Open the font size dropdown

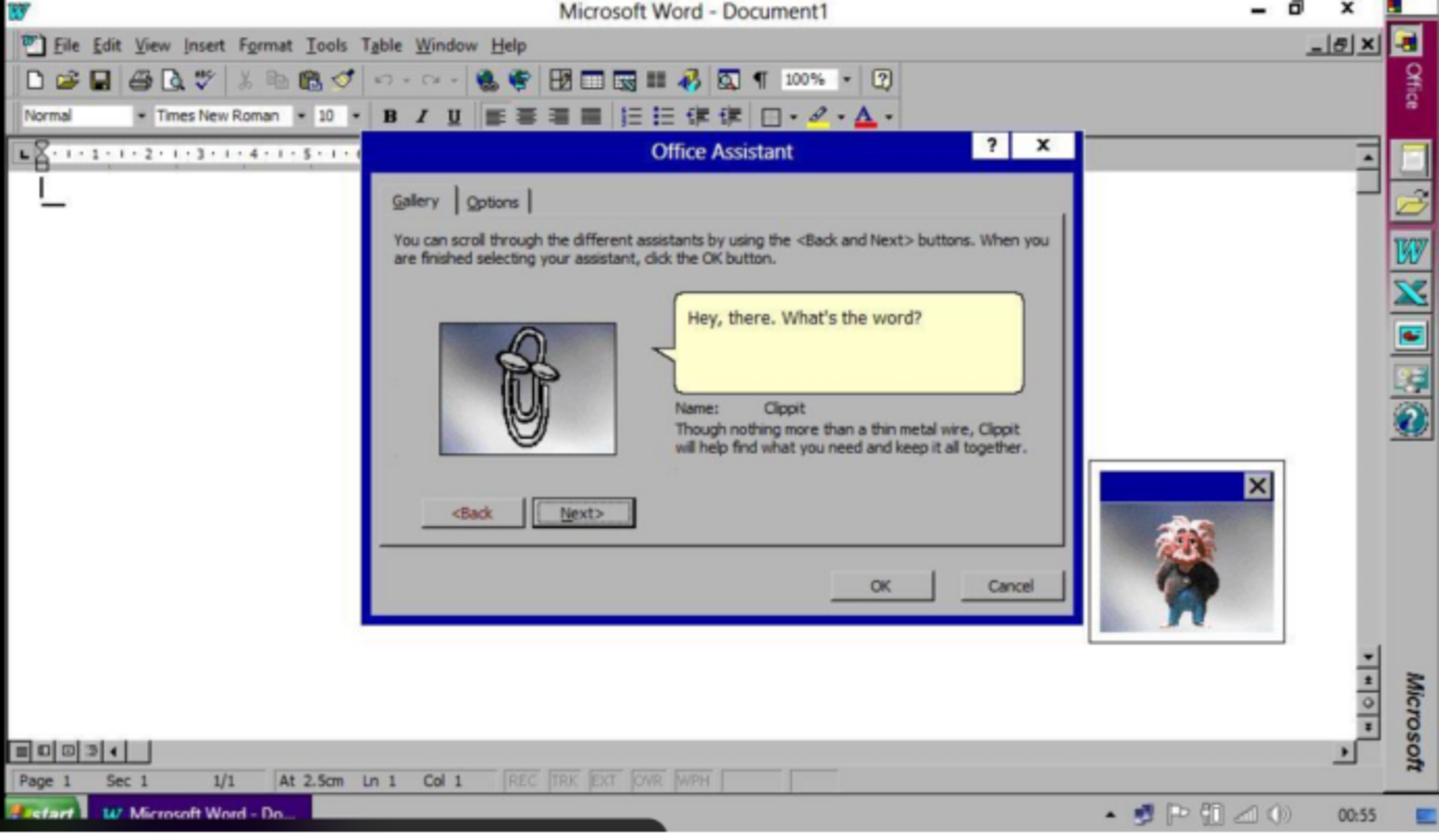pyautogui.click(x=355, y=117)
